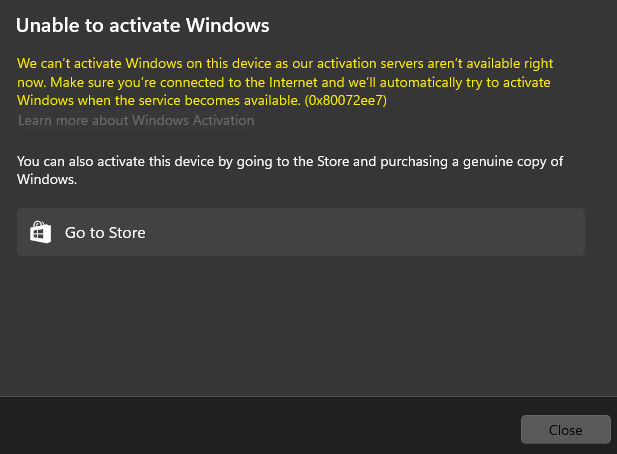Follow the greyed Windows Activation help link
Viewport: 617px width, 454px height.
click(136, 121)
